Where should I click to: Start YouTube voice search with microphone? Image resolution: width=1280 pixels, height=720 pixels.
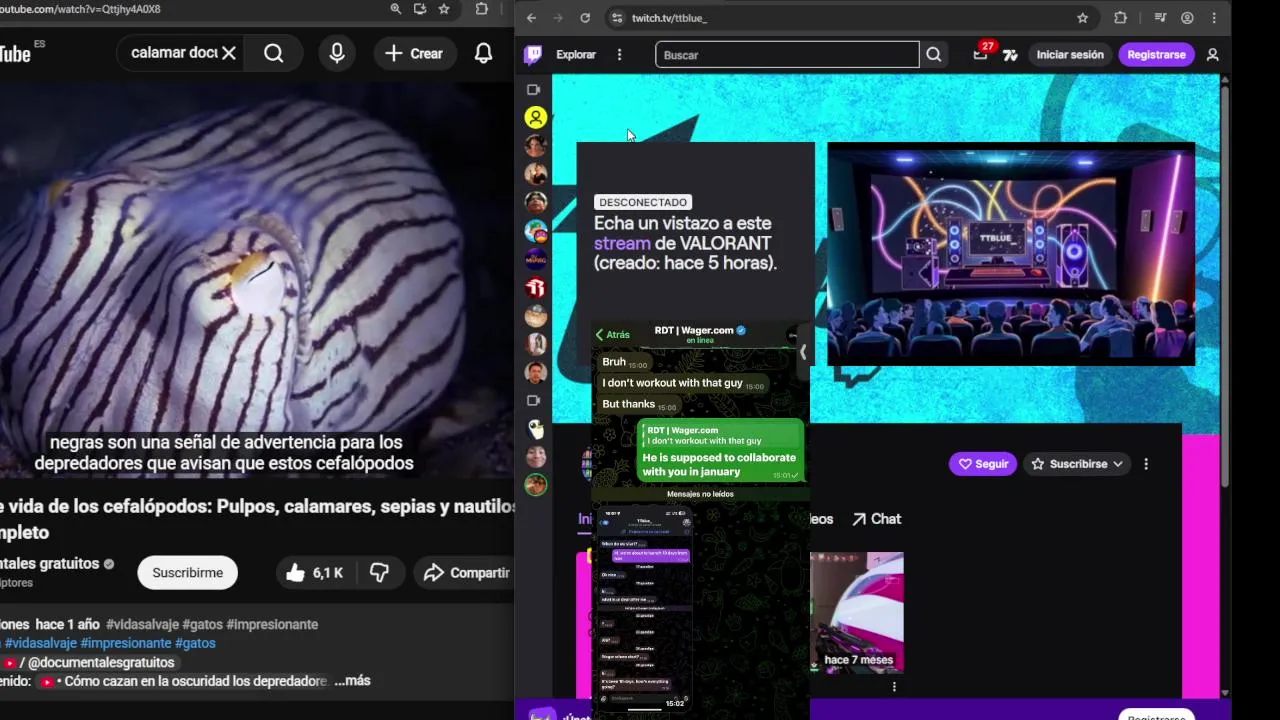point(337,54)
